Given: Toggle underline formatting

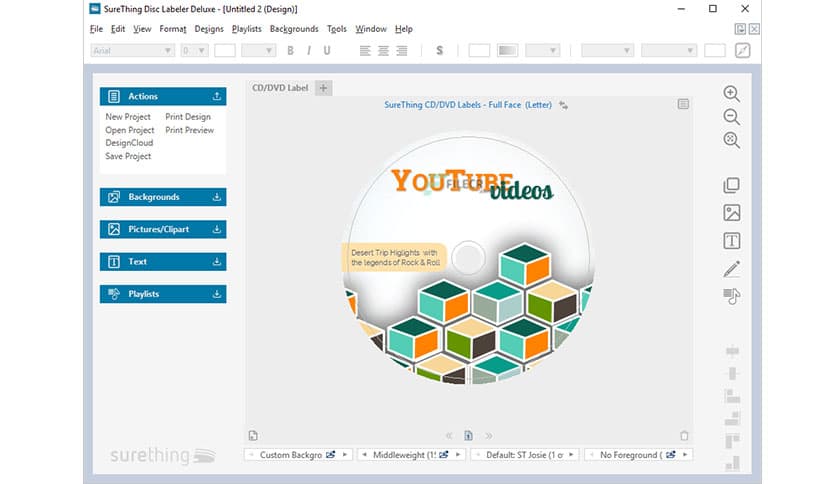Looking at the screenshot, I should [327, 51].
